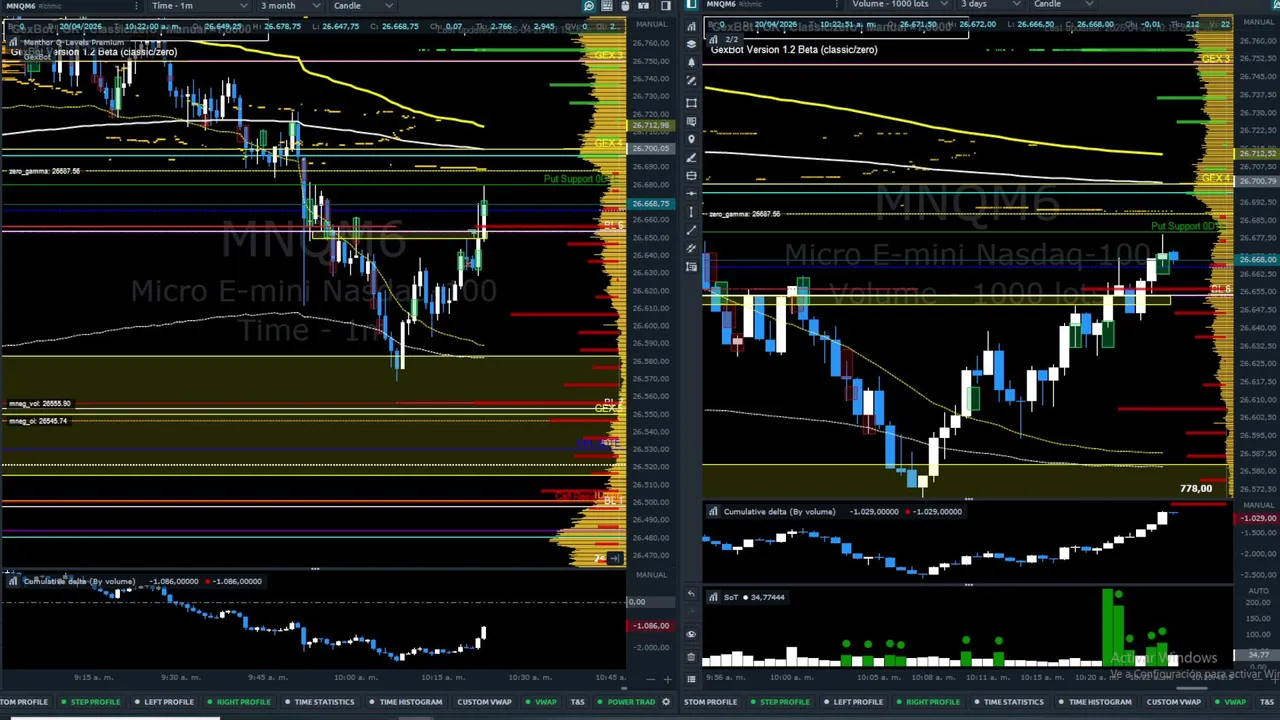The height and width of the screenshot is (720, 1280).
Task: Toggle TIME HISTOGRAM in right chart
Action: click(x=1094, y=702)
